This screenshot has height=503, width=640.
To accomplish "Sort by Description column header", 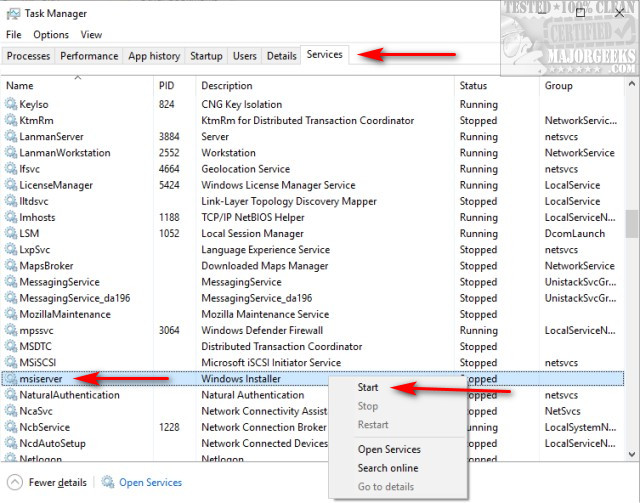I will pos(325,86).
